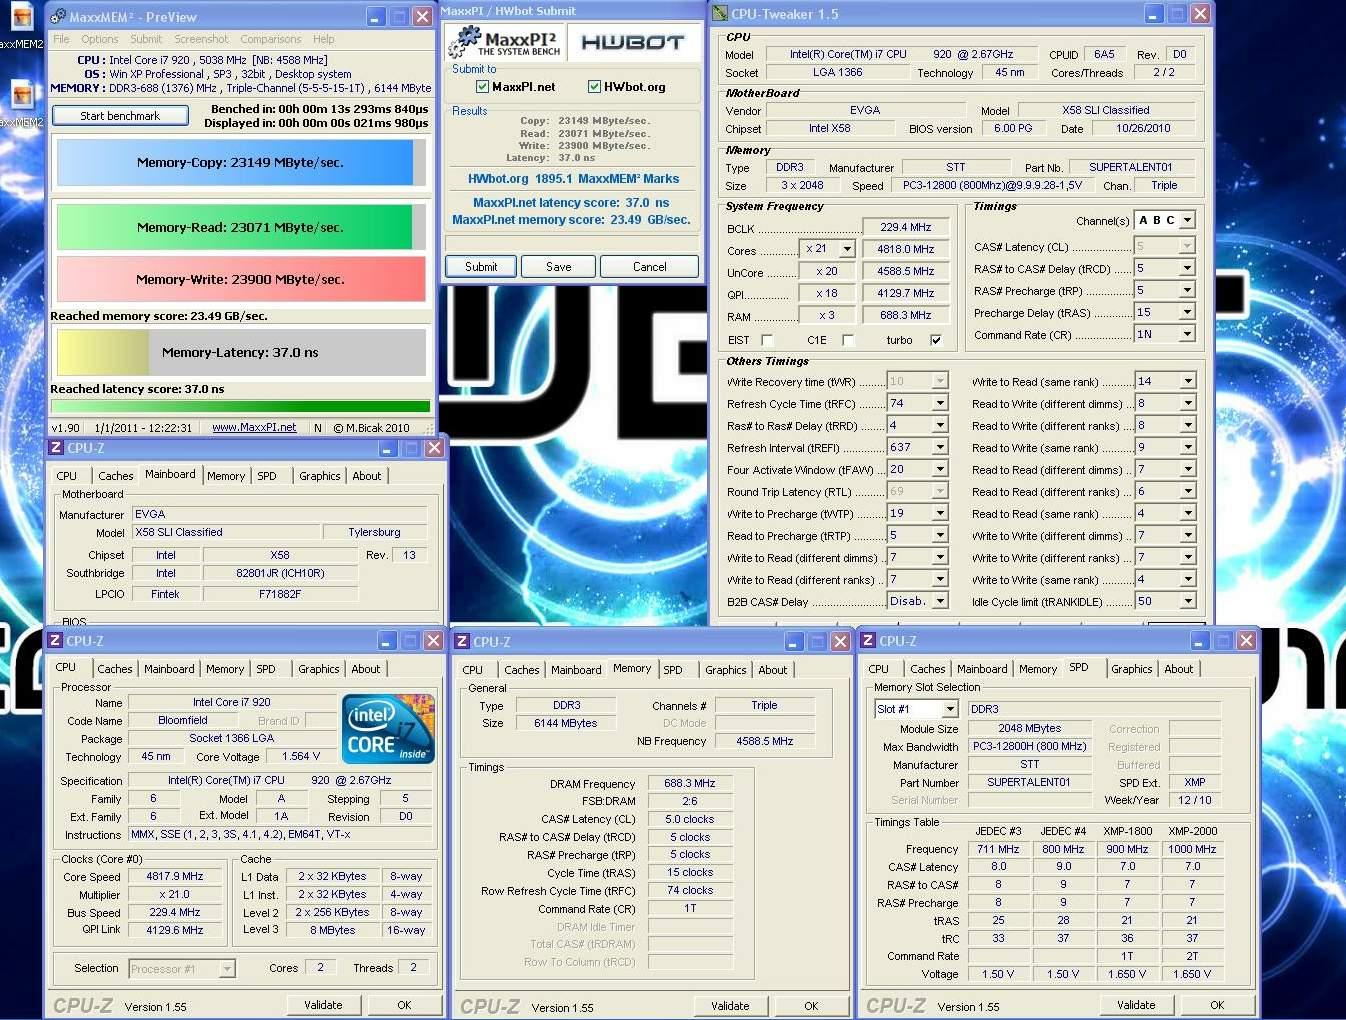
Task: Switch to Caches tab in CPU-Z Mainboard window
Action: click(x=115, y=476)
